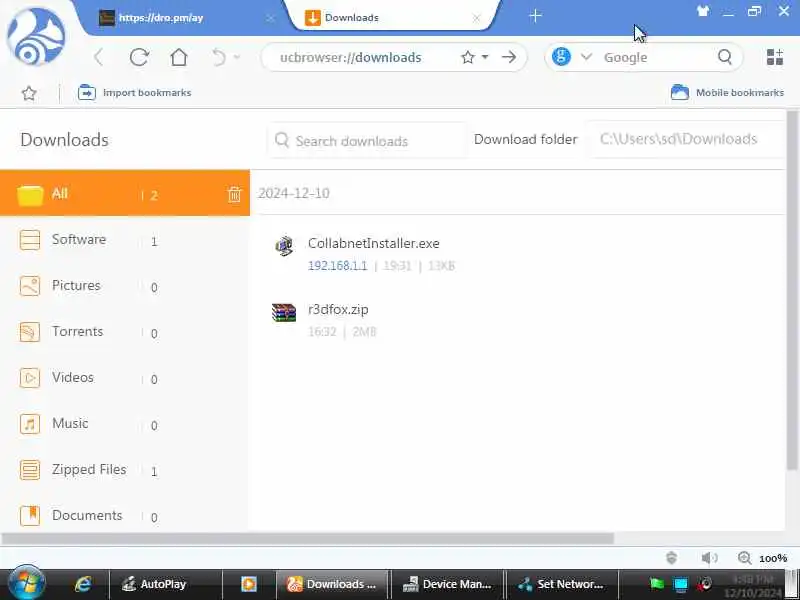Click the CollabnetInstaller.exe file icon
This screenshot has height=600, width=800.
pyautogui.click(x=284, y=246)
